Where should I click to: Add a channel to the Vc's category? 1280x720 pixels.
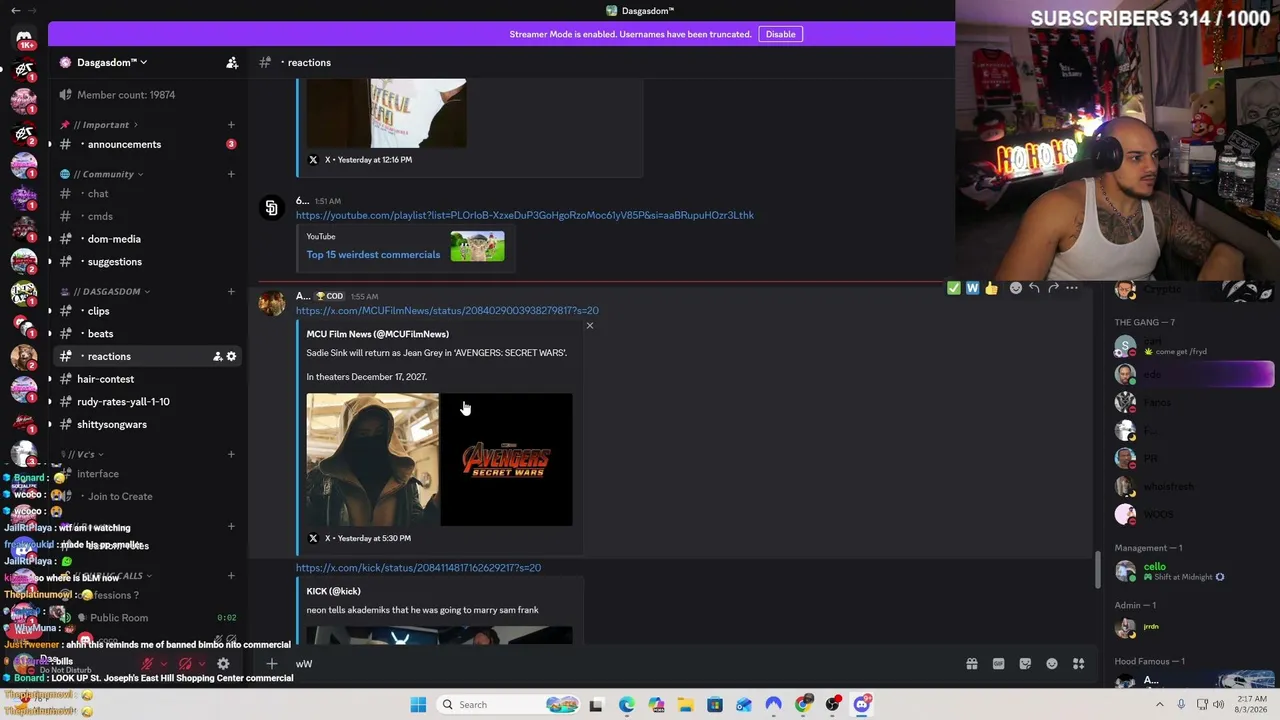tap(231, 455)
